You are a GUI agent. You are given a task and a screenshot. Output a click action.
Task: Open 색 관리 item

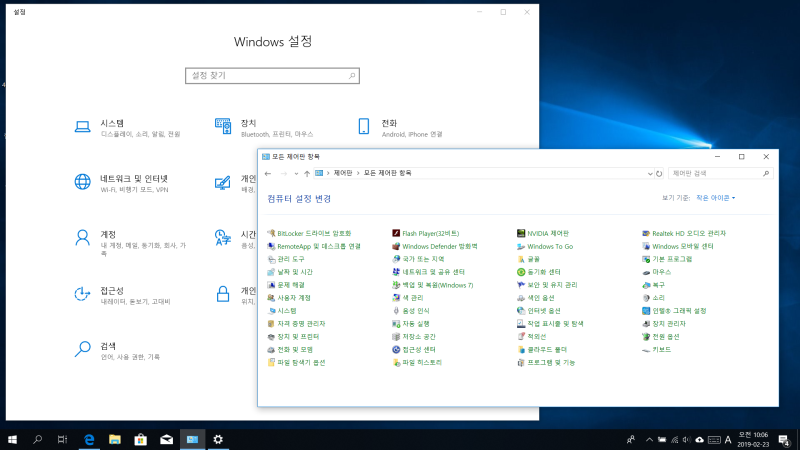(x=408, y=298)
